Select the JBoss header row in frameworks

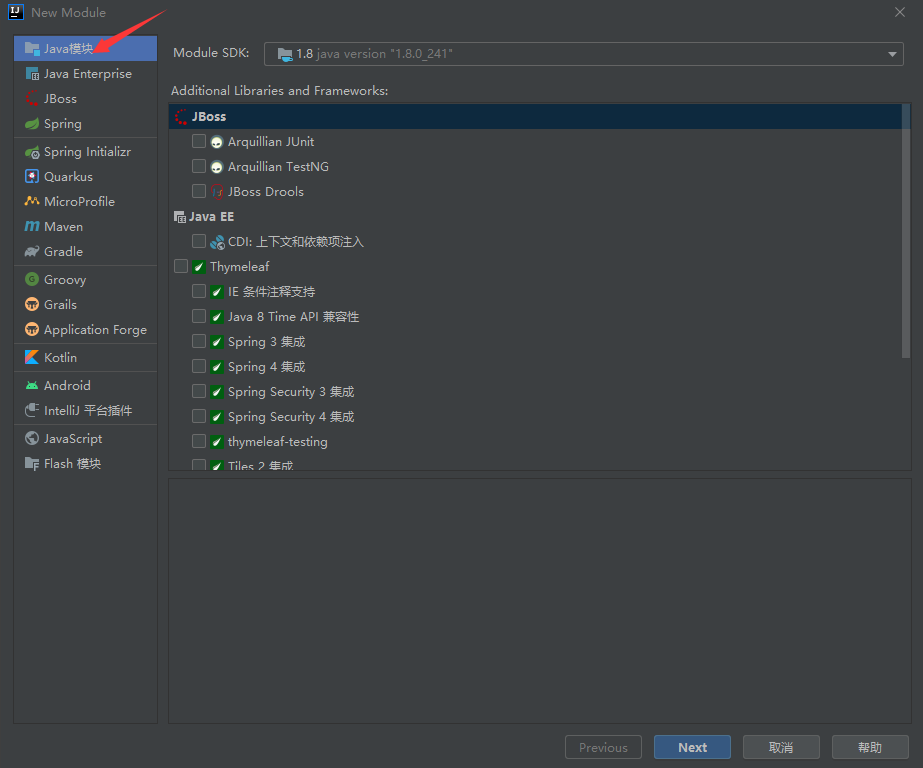535,117
